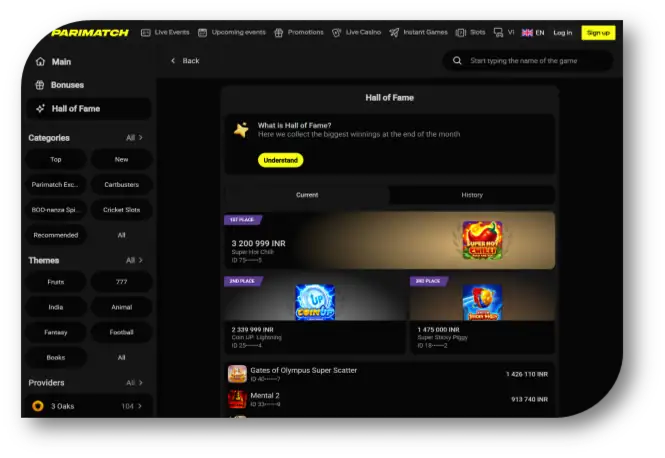Select the Top category chip

pos(56,159)
